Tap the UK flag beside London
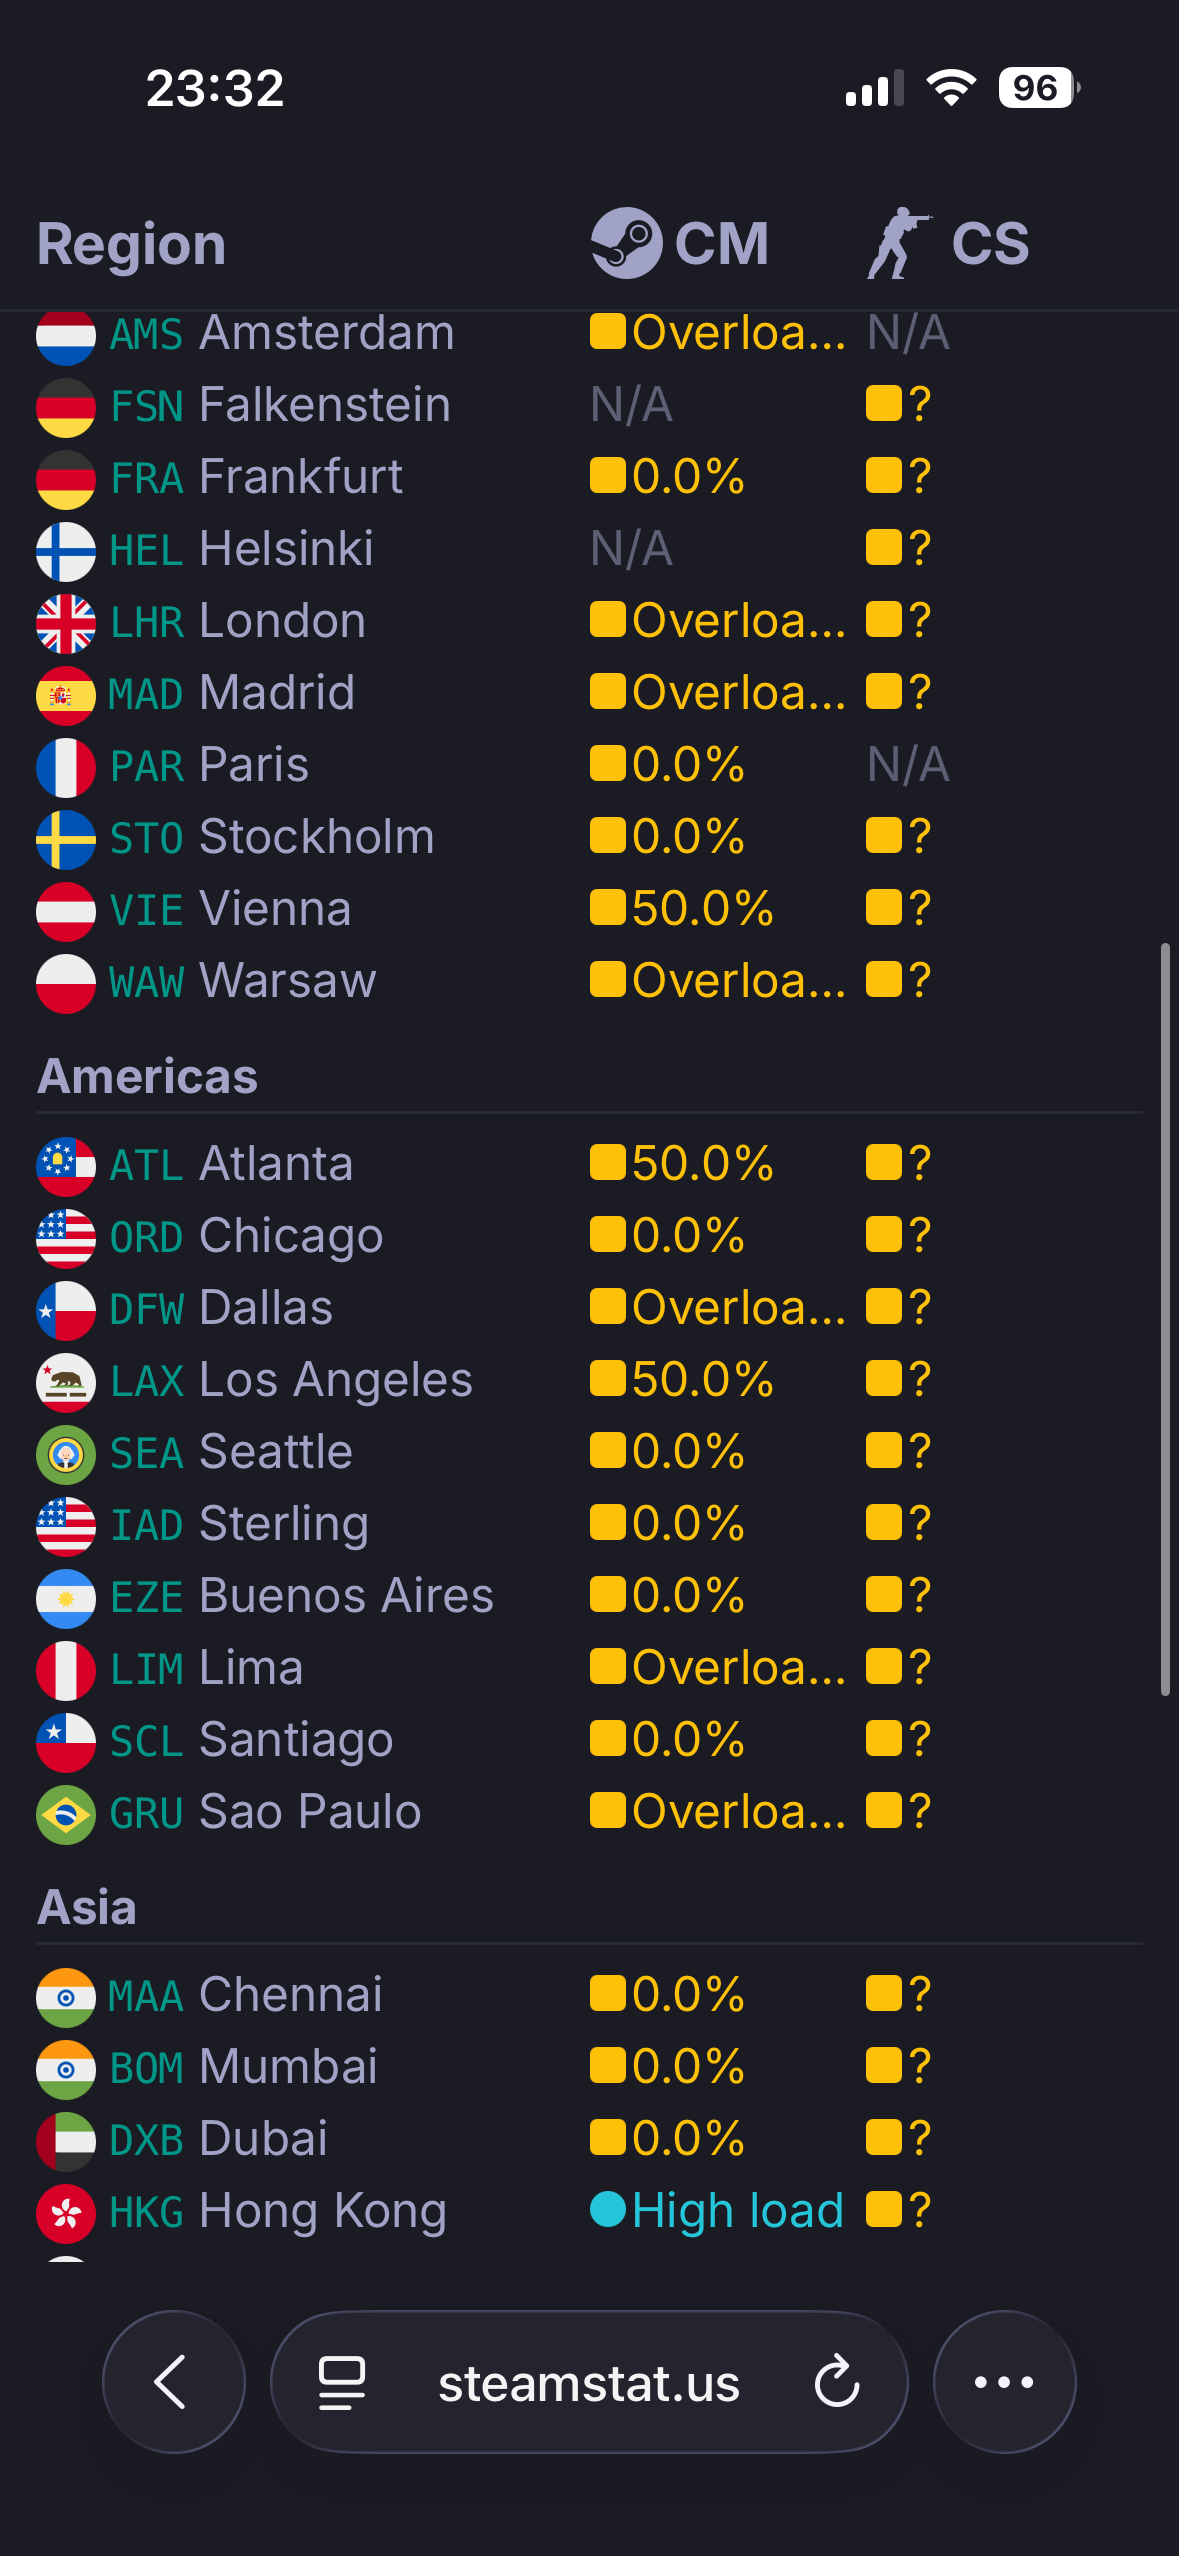1179x2556 pixels. click(66, 622)
